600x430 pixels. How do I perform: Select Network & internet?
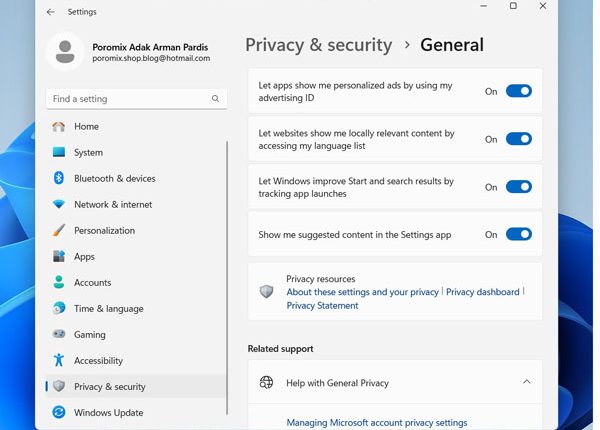[x=136, y=204]
